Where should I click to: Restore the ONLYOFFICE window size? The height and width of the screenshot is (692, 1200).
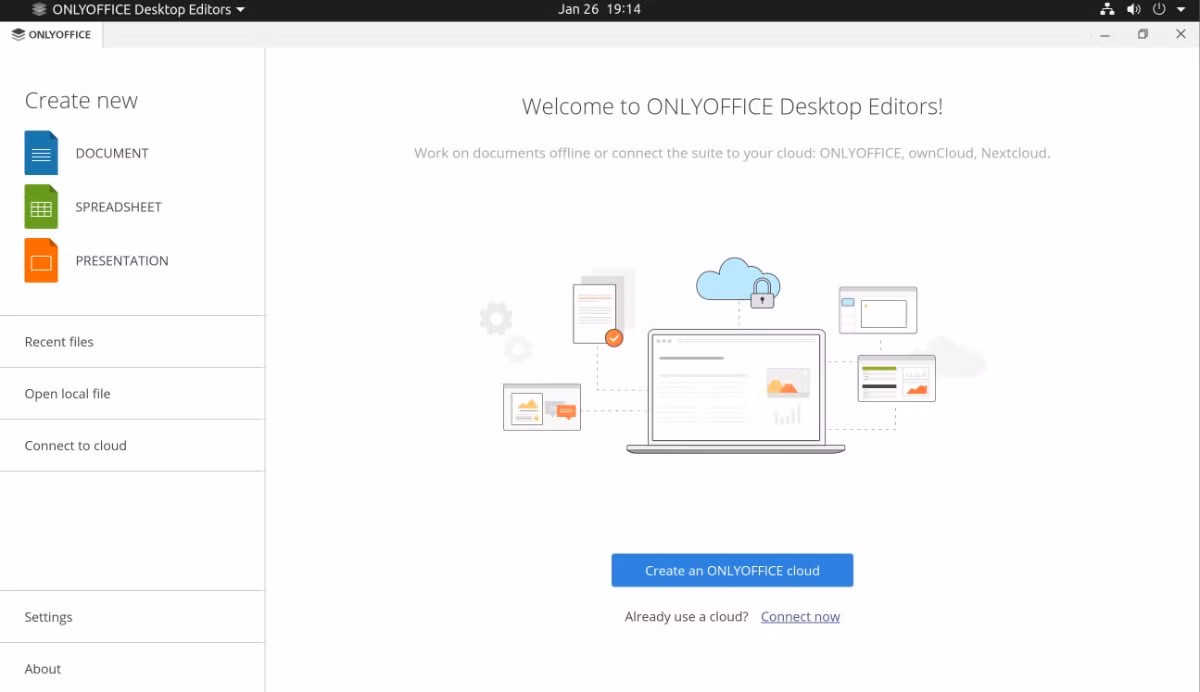tap(1143, 34)
